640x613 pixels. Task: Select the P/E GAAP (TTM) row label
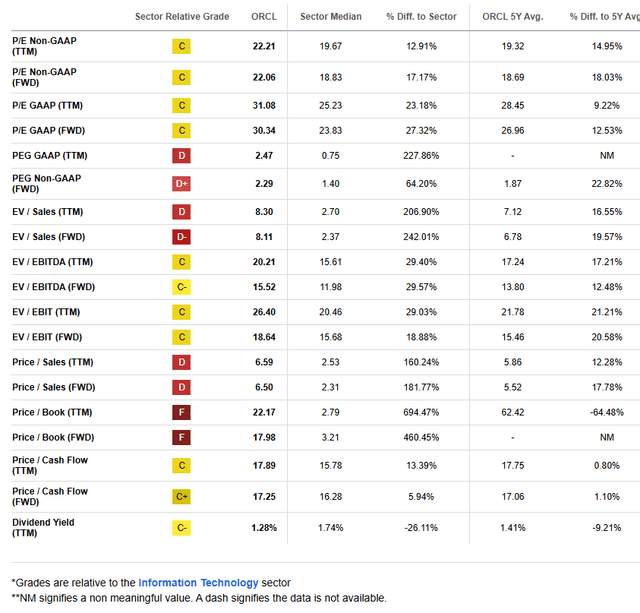pyautogui.click(x=47, y=106)
